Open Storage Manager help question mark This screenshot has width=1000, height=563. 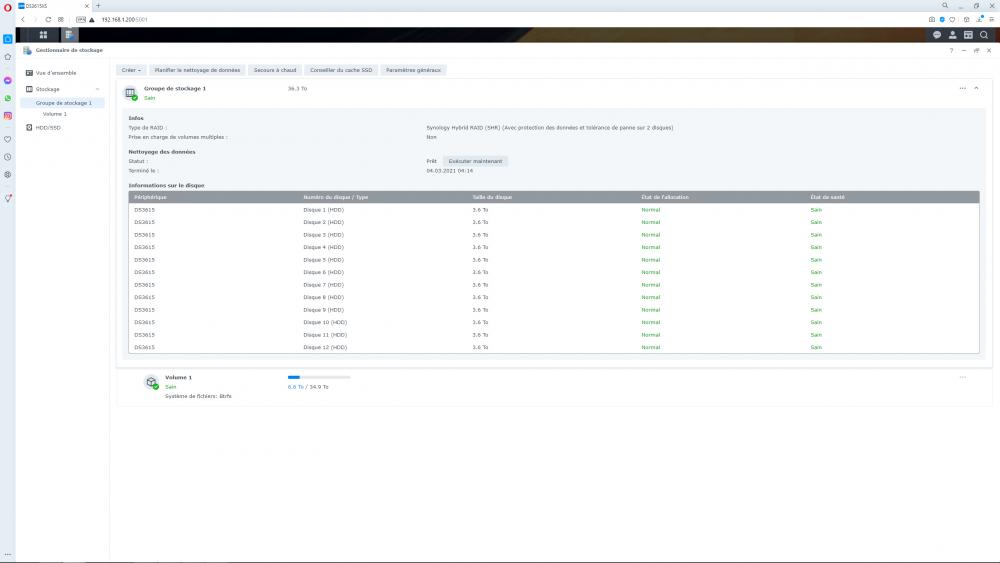(x=951, y=50)
